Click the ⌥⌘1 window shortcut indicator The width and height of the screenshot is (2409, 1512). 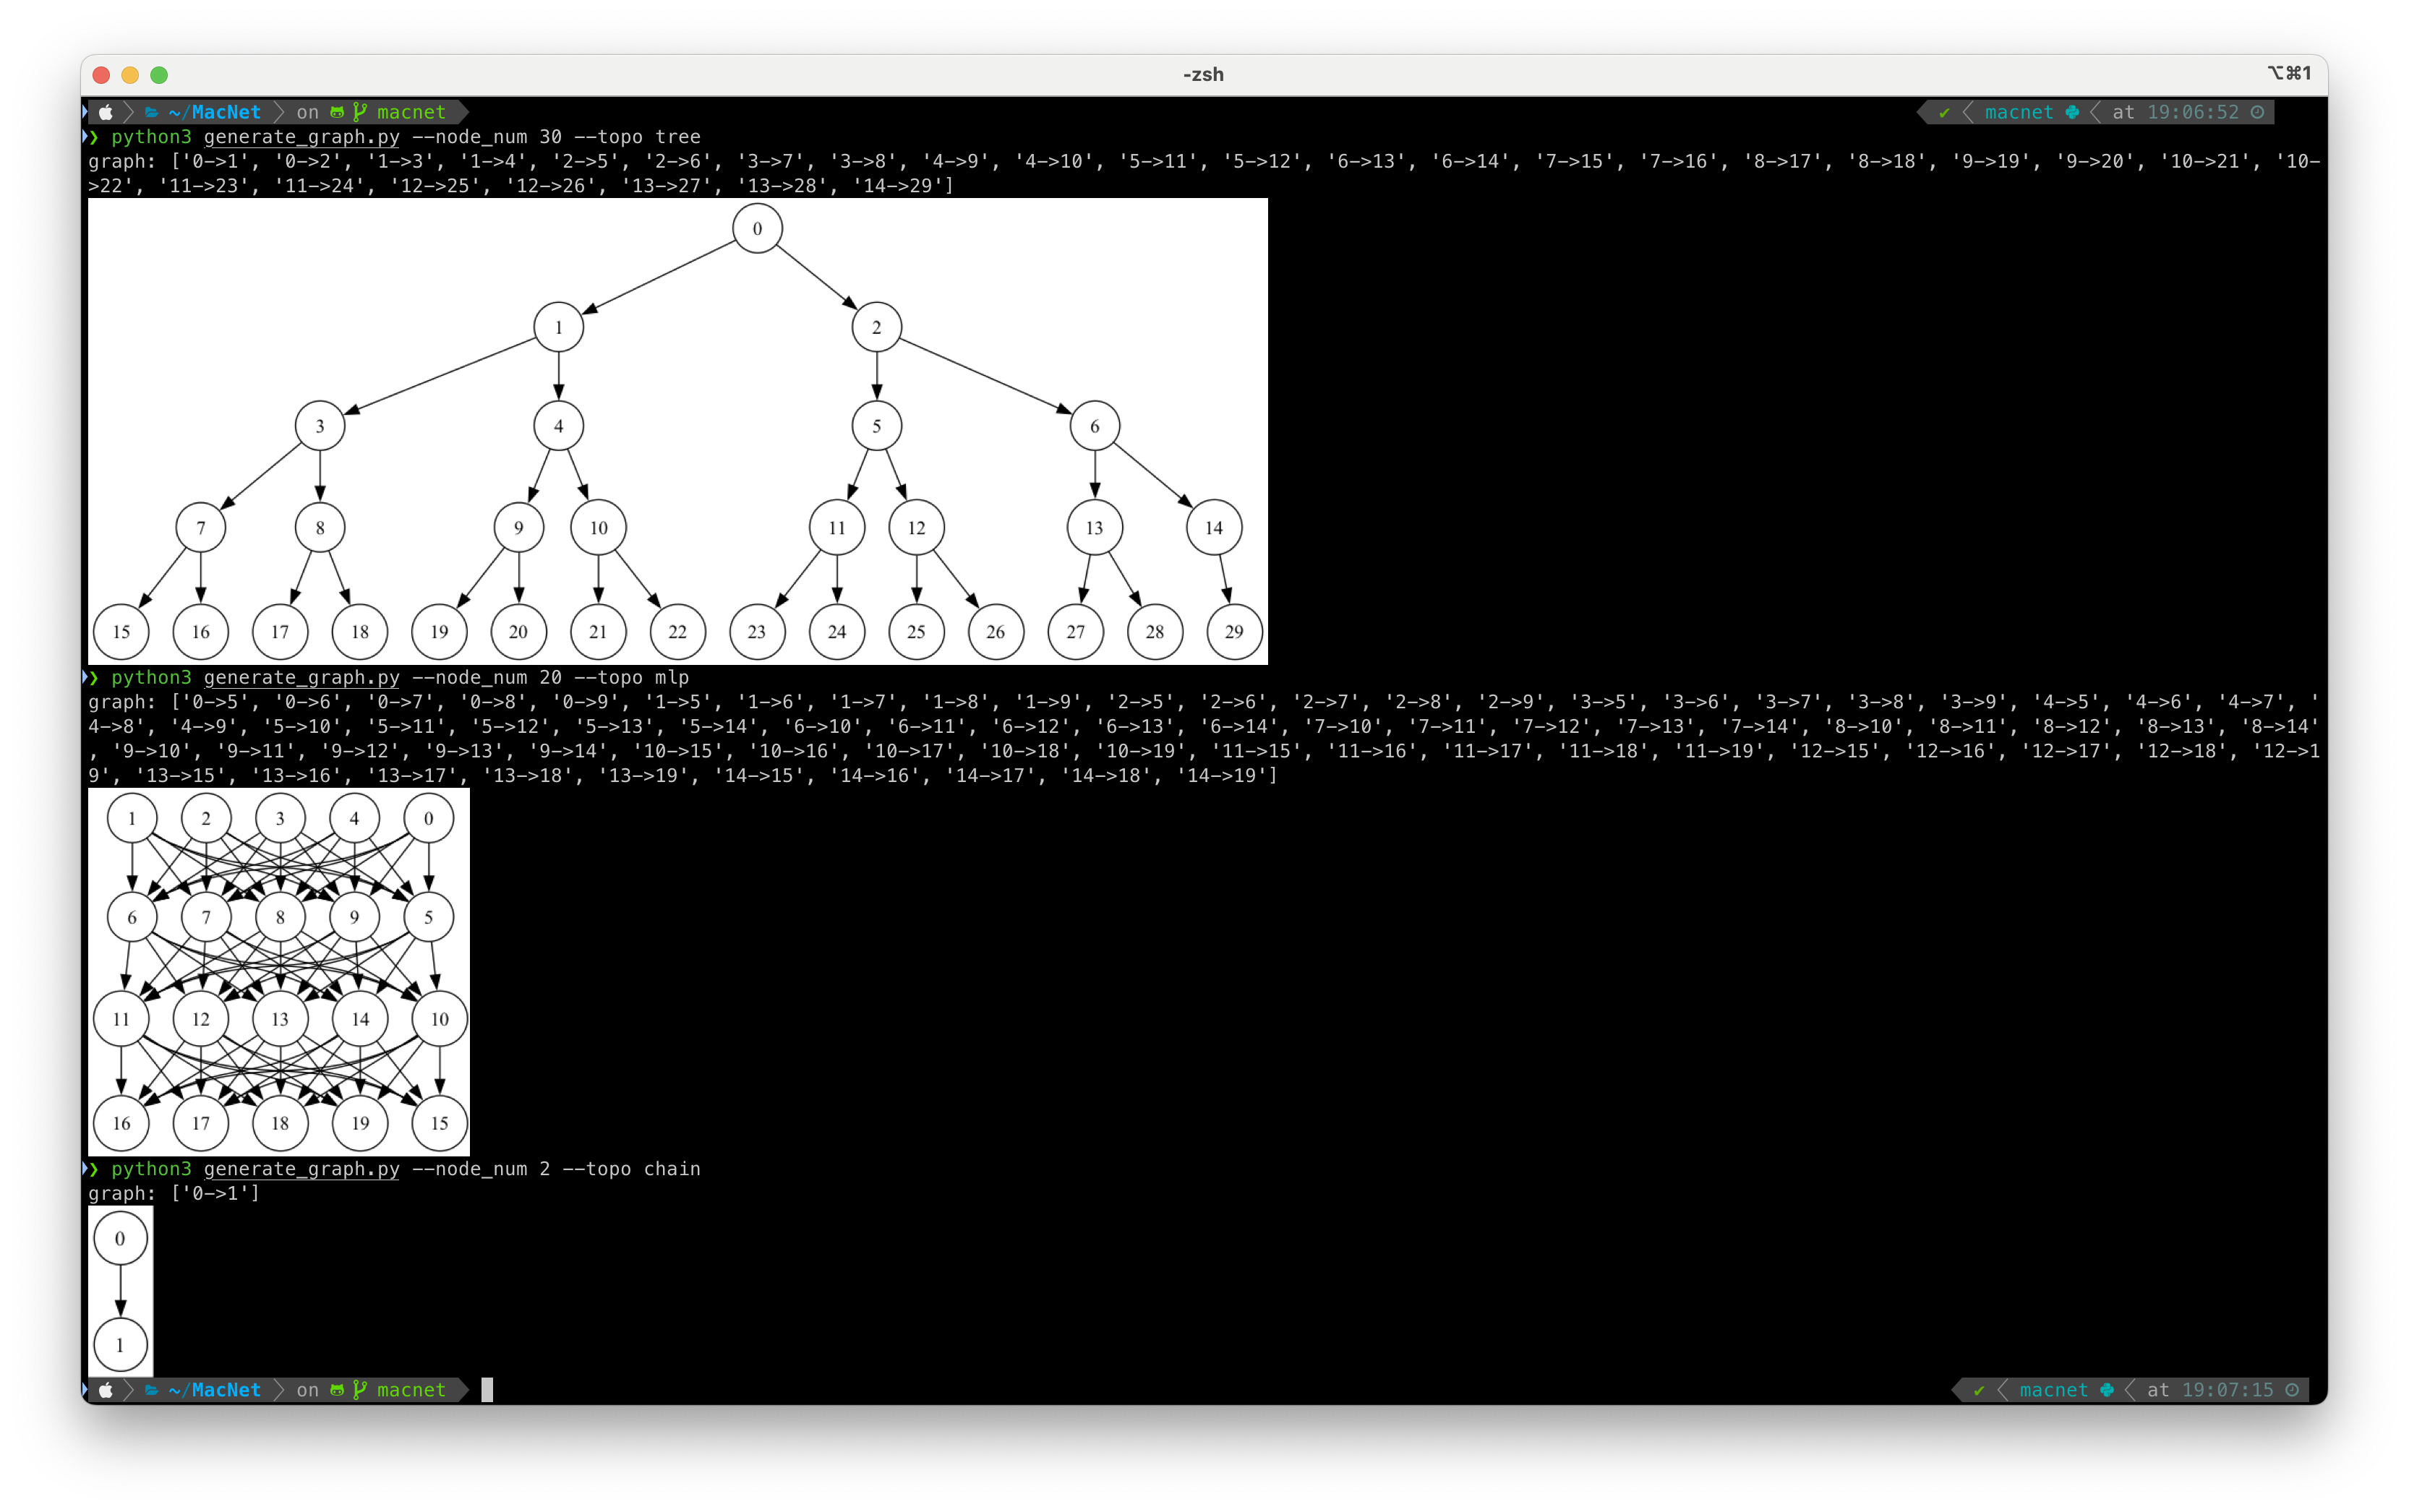pos(2289,73)
